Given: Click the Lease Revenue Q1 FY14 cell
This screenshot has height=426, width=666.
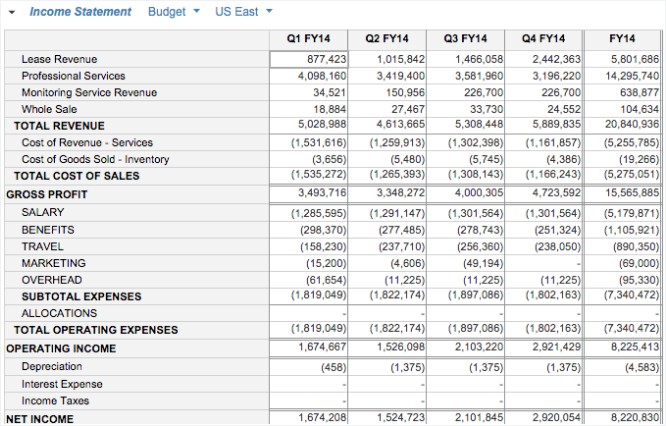Looking at the screenshot, I should pos(309,60).
